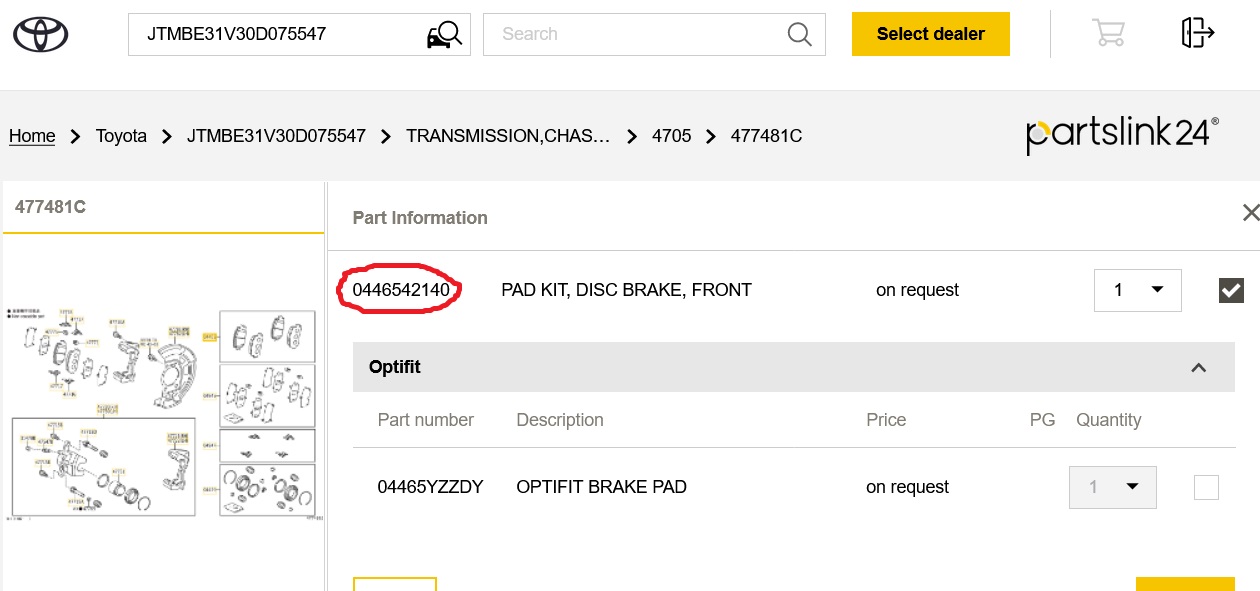Screen dimensions: 1260x591
Task: Click the magnifier in the Search field
Action: click(798, 34)
